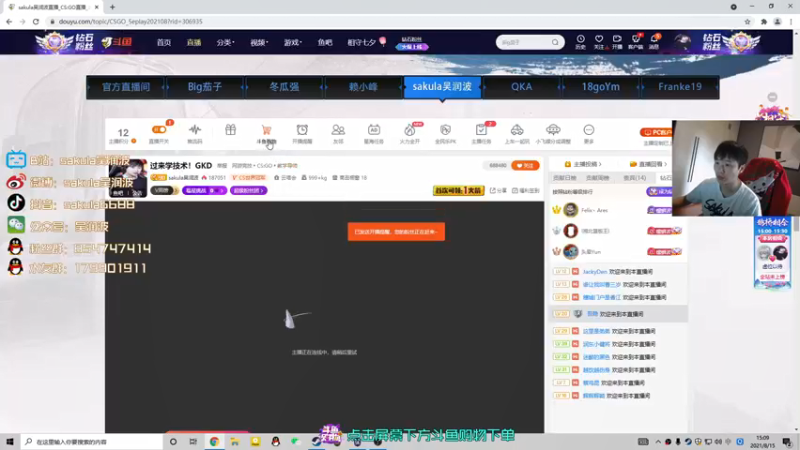Switch to the 官方直播间 room tab

tap(126, 87)
